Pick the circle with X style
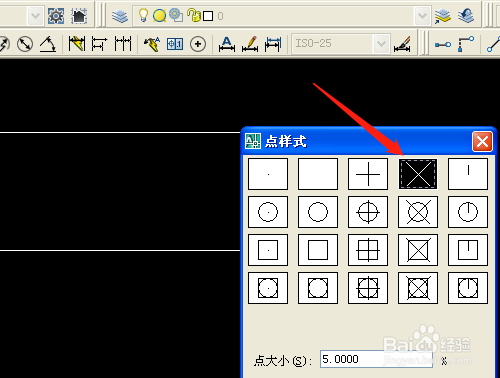 (418, 212)
